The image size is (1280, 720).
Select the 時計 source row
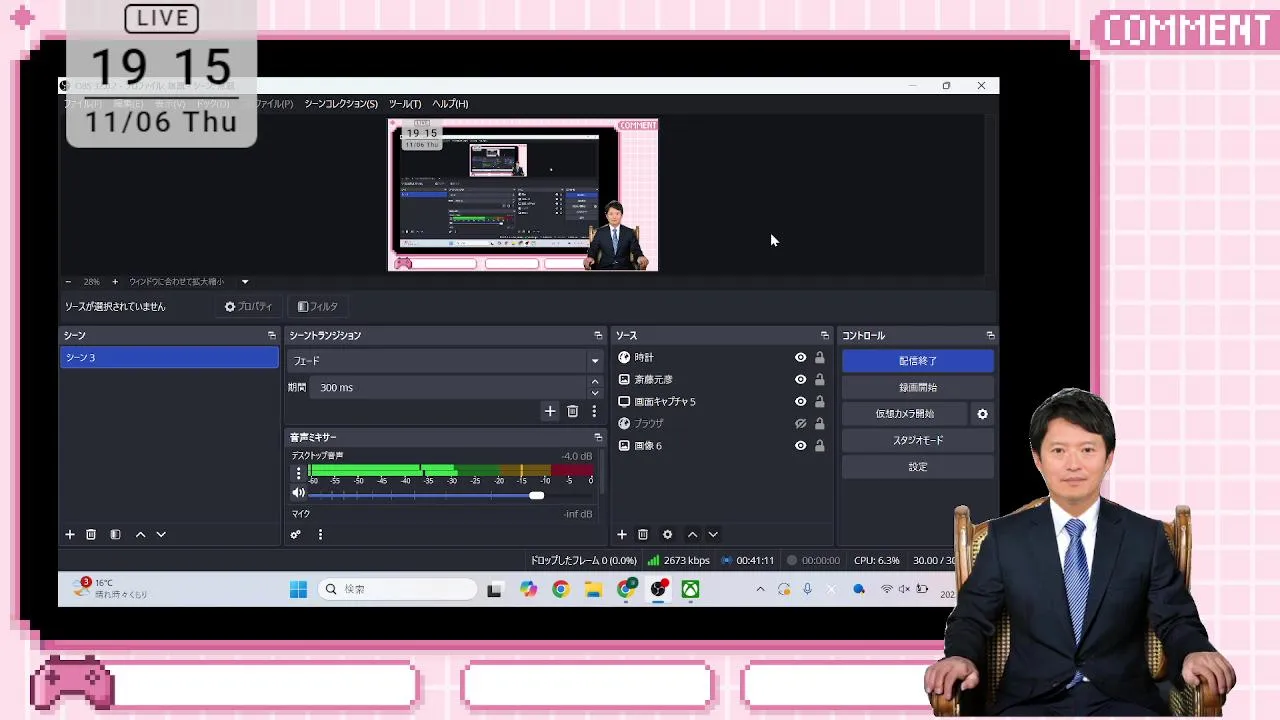pos(722,358)
